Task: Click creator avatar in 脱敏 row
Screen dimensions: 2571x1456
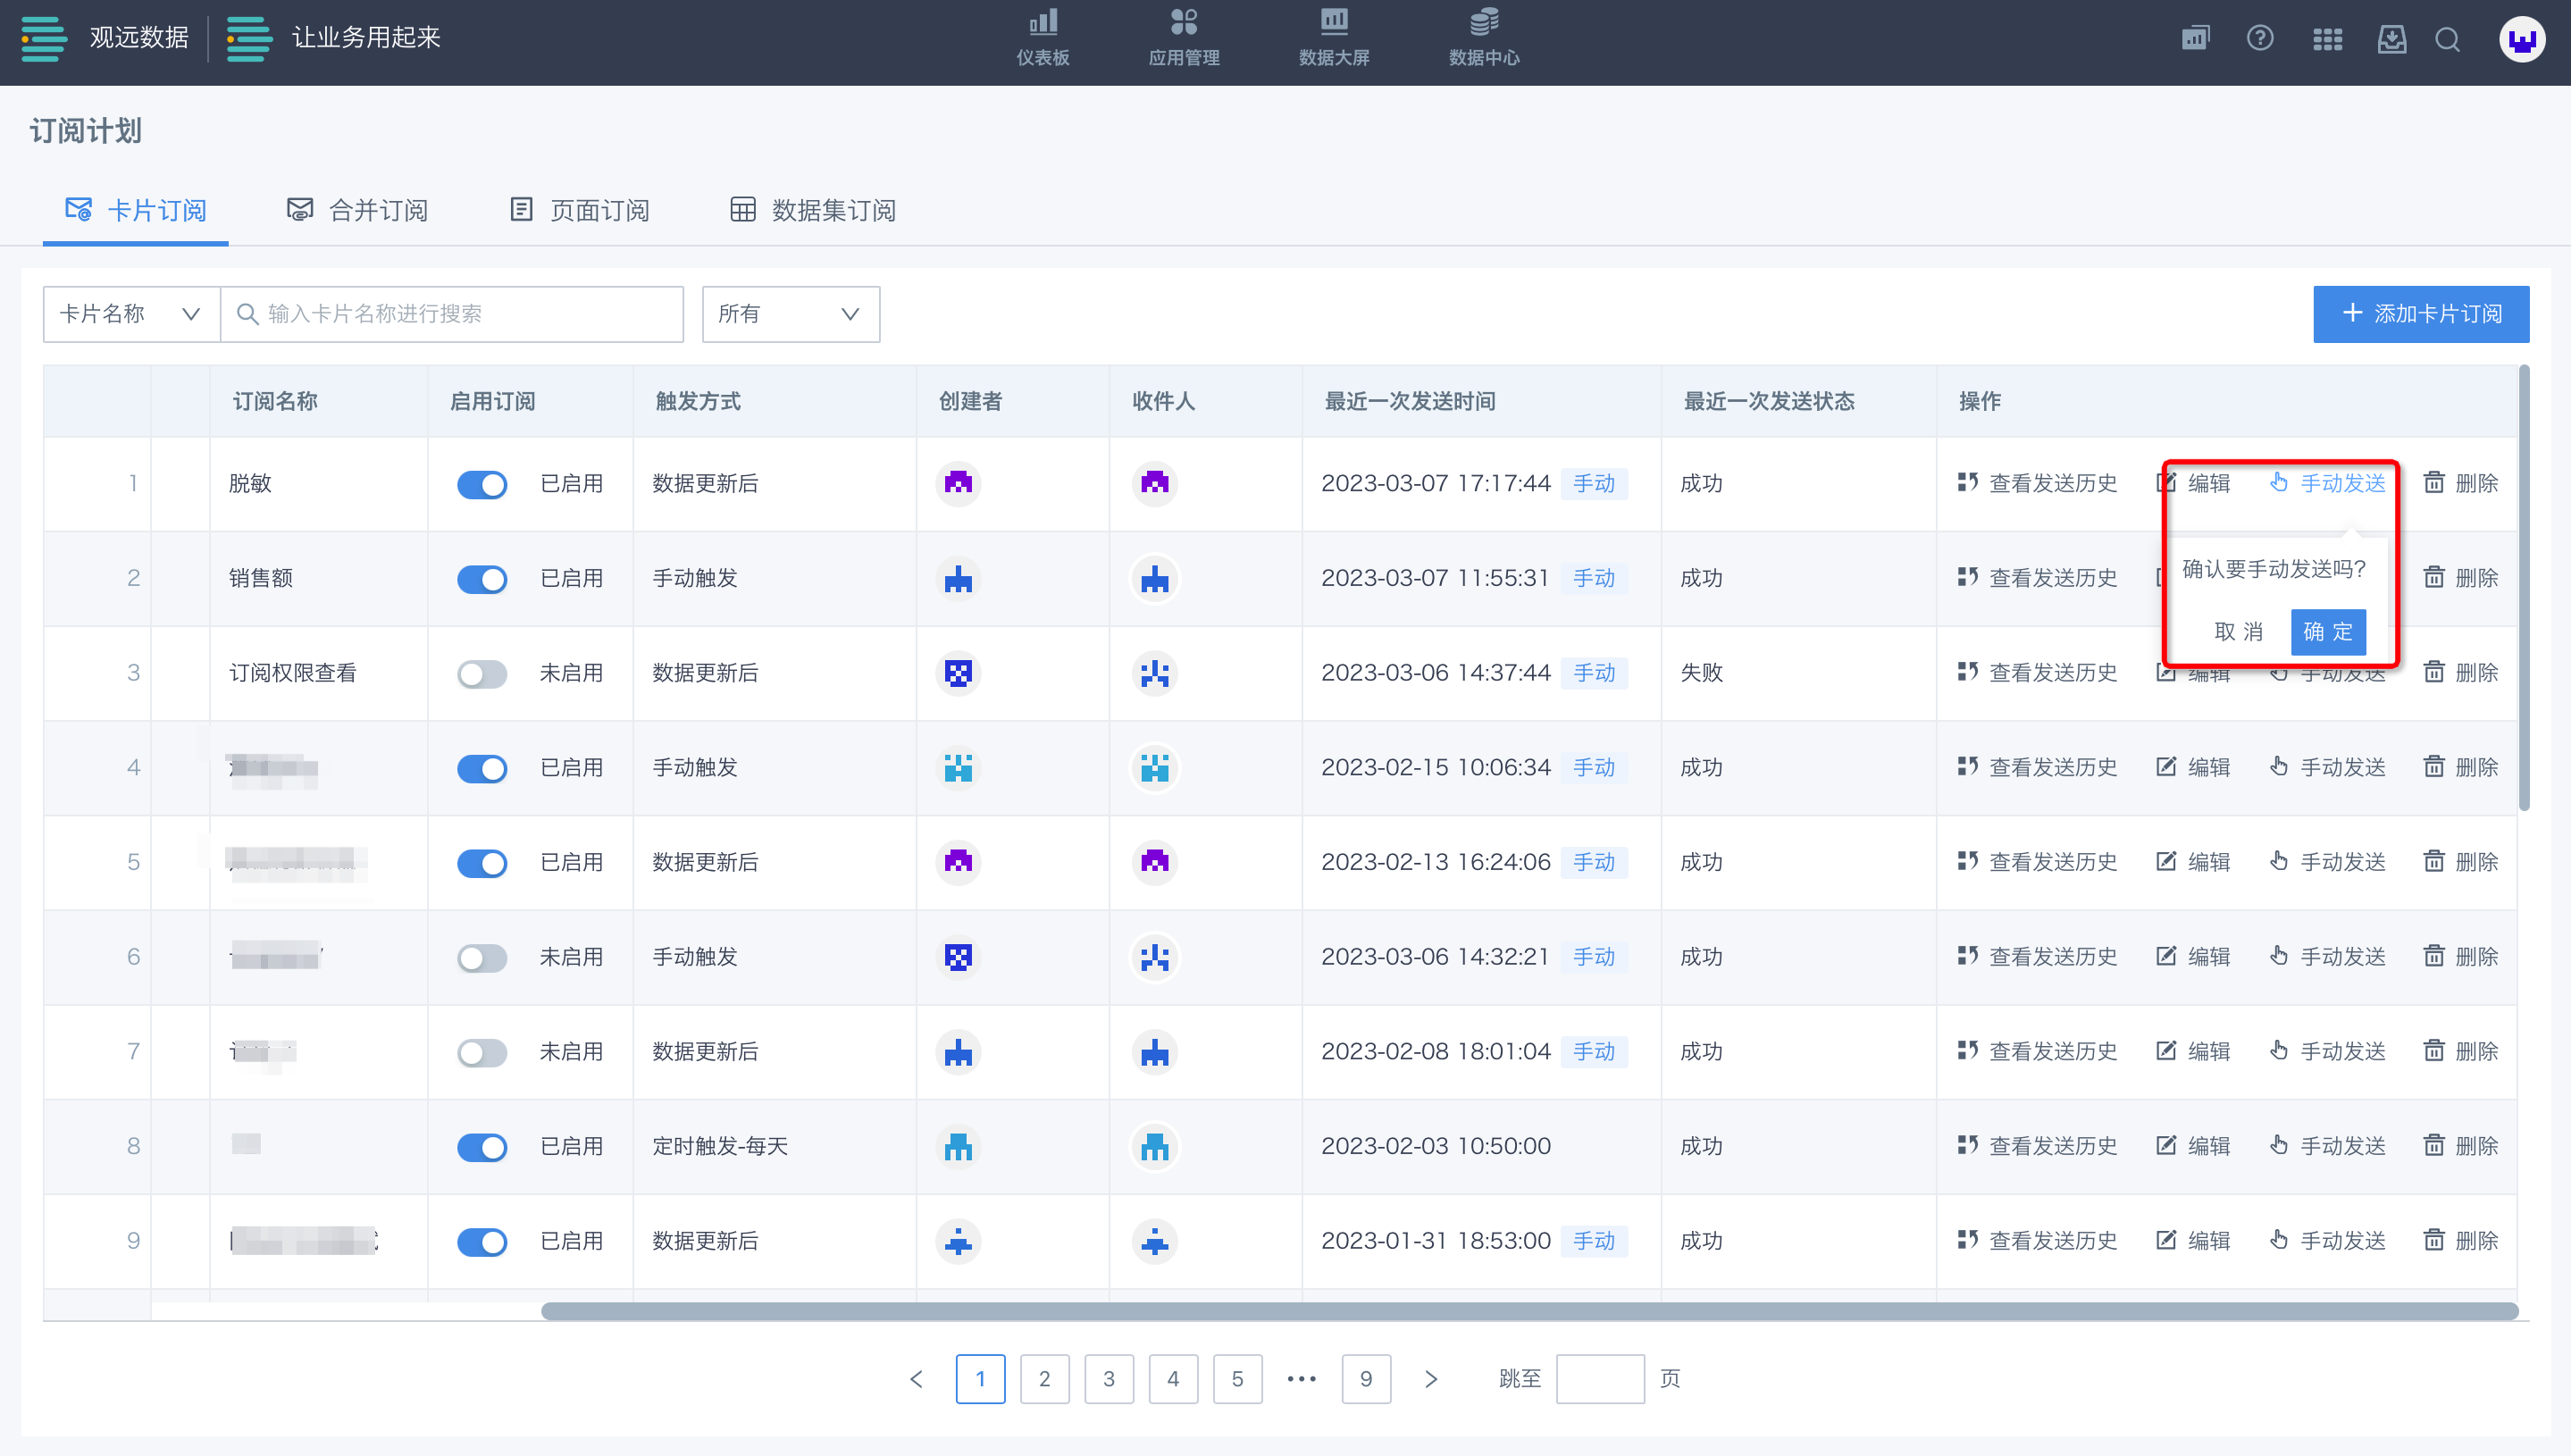Action: (x=958, y=484)
